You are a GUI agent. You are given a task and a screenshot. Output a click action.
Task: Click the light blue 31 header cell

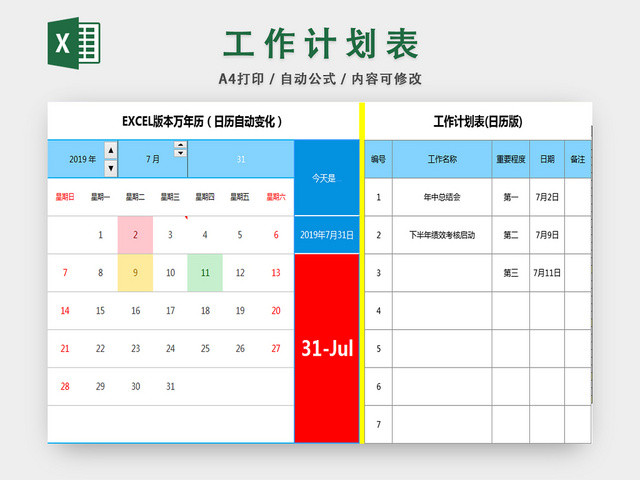[241, 159]
